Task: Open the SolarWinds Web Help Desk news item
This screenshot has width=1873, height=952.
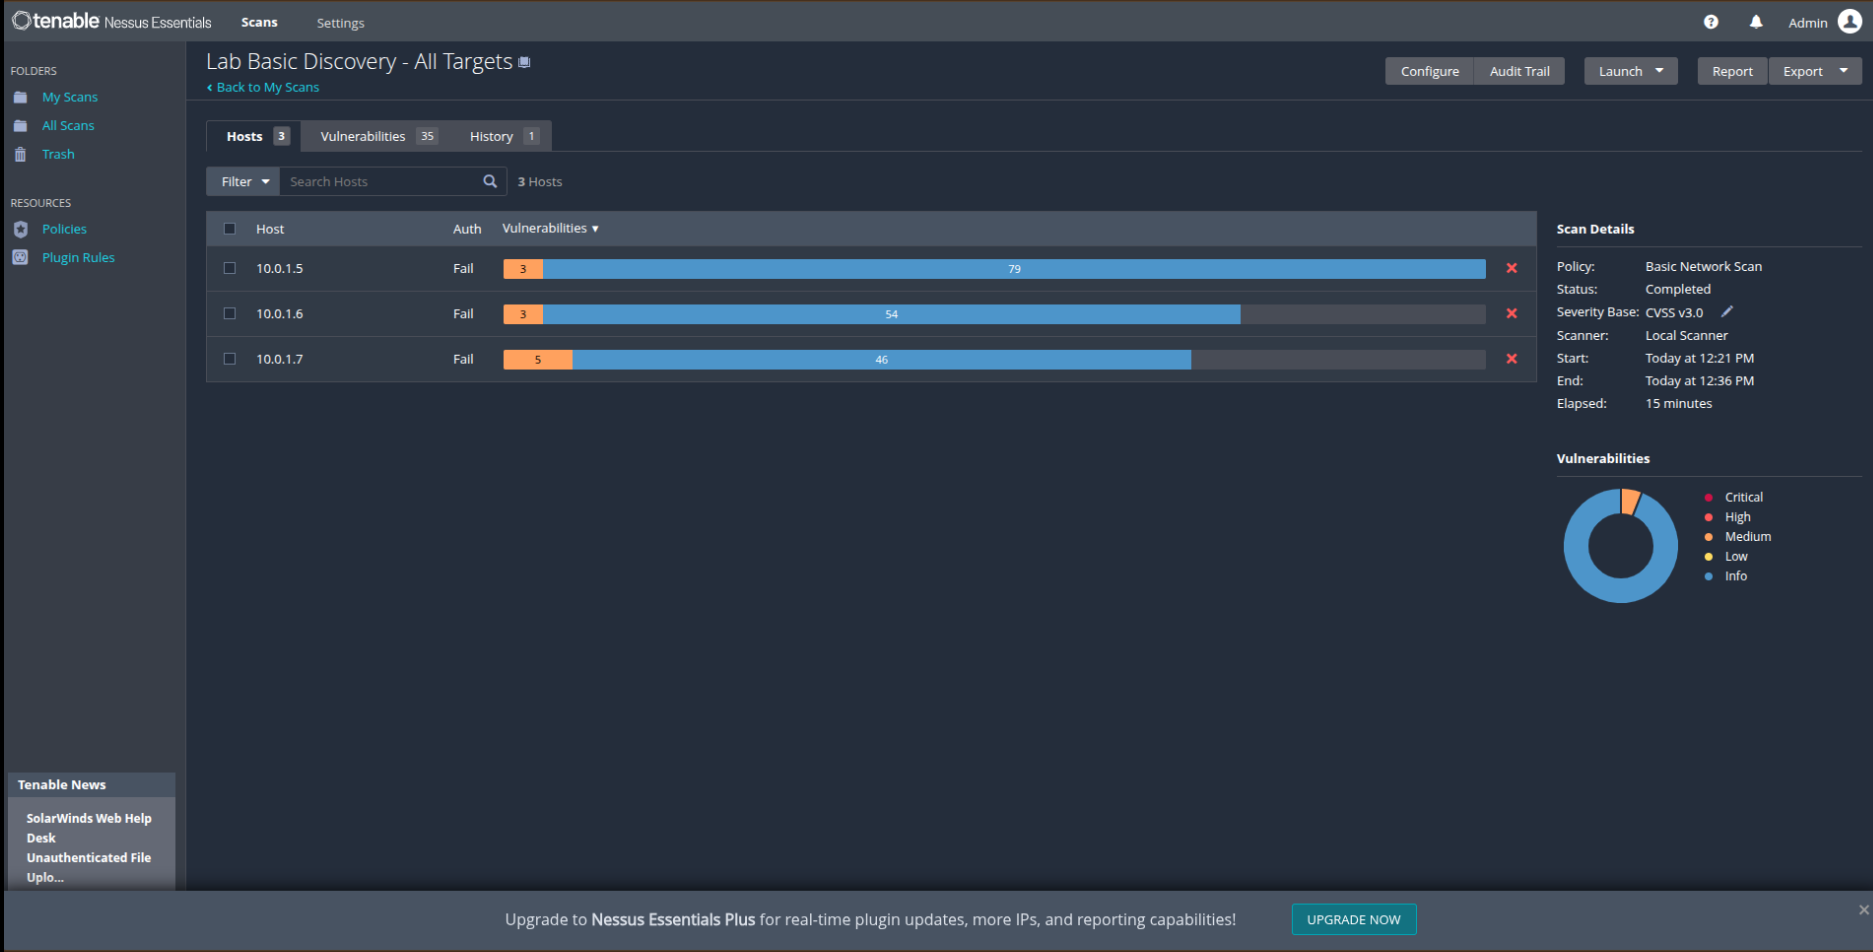Action: 89,847
